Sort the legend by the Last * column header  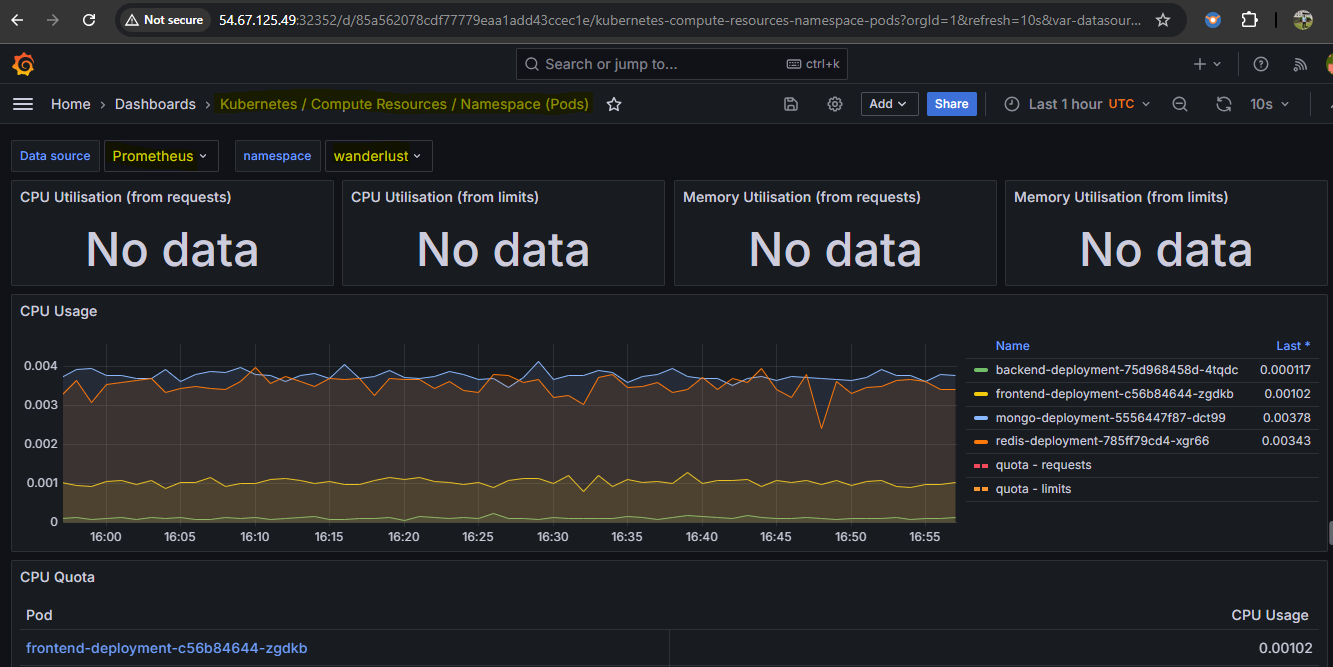1293,345
